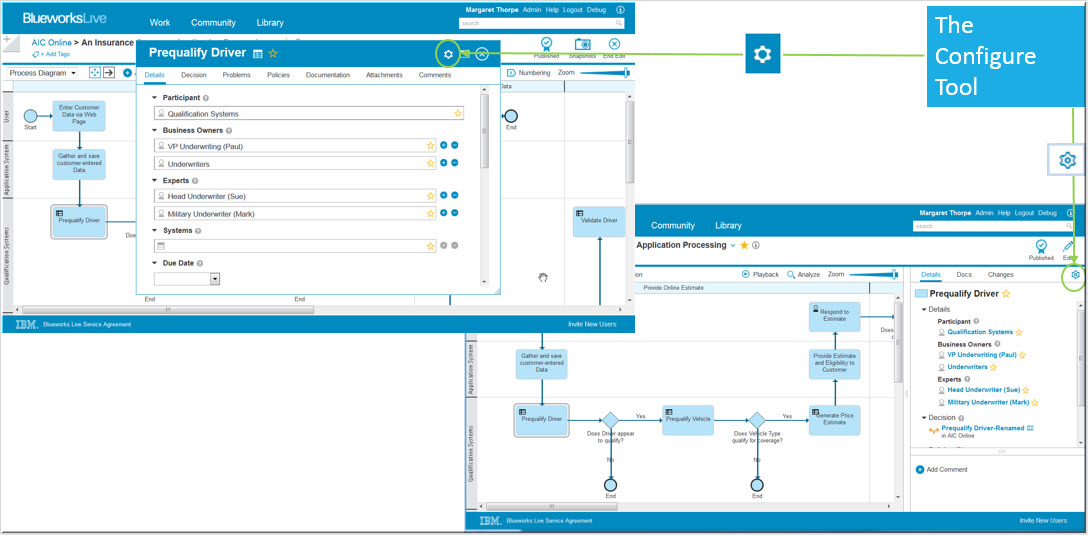This screenshot has height=536, width=1089.
Task: Switch to the Decision tab in dialog
Action: (194, 75)
